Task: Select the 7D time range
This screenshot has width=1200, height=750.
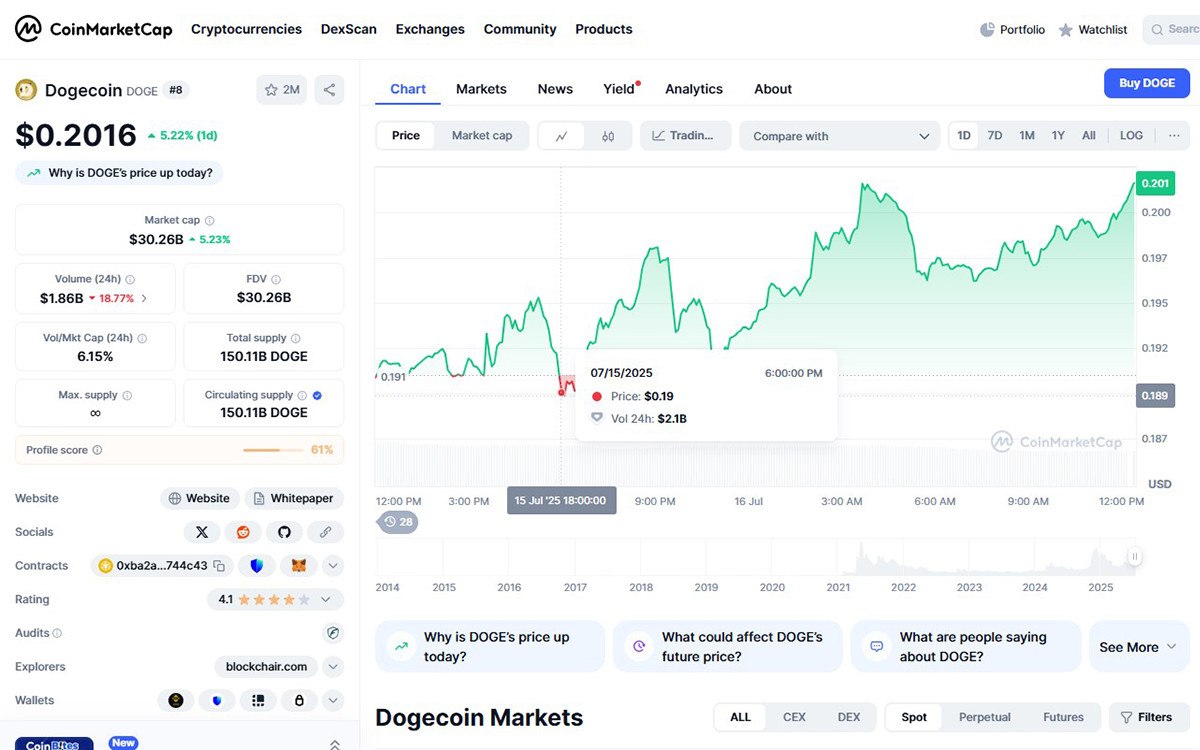Action: click(995, 136)
